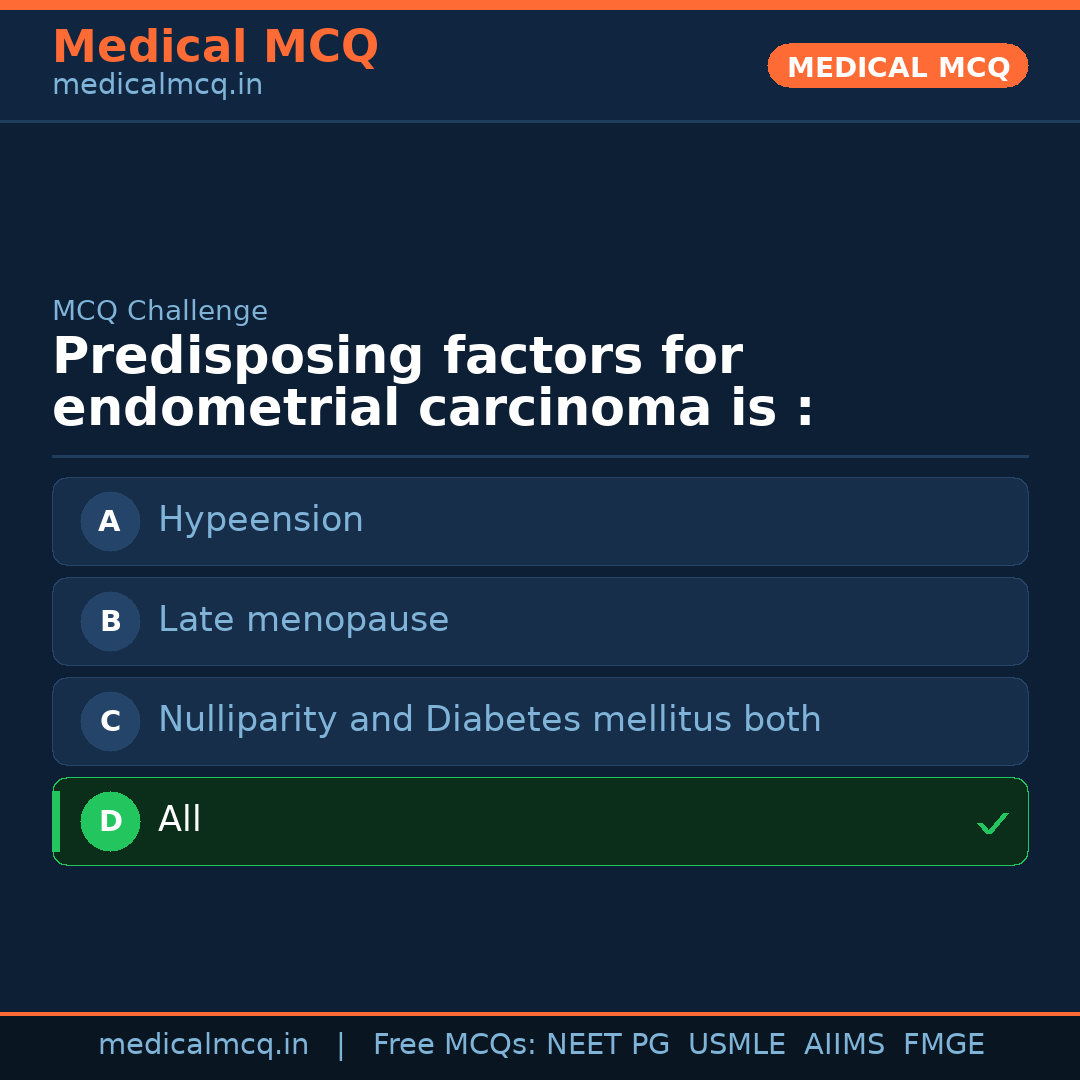Click the endometrial carcinoma question heading

[x=432, y=383]
